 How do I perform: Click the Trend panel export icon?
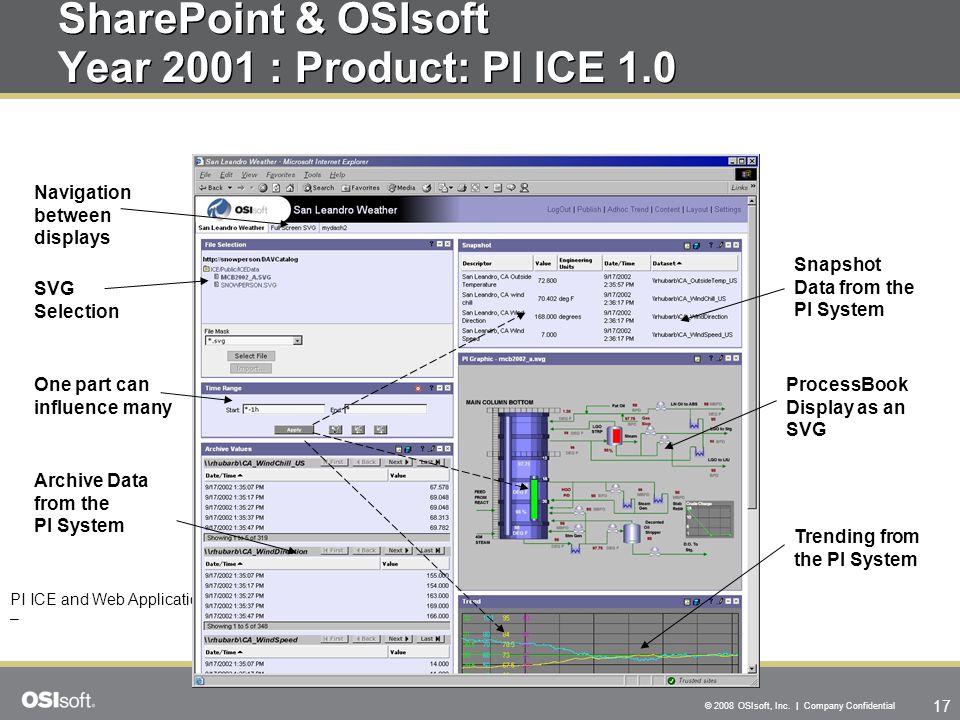(x=688, y=602)
